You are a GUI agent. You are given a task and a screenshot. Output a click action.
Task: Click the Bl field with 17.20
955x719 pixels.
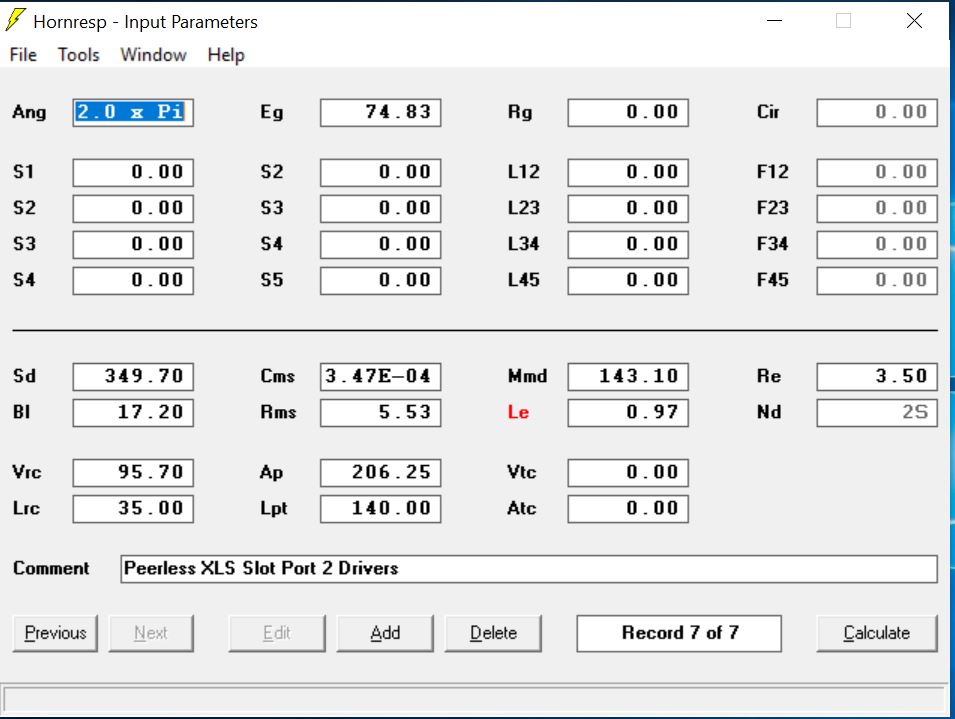[x=133, y=412]
